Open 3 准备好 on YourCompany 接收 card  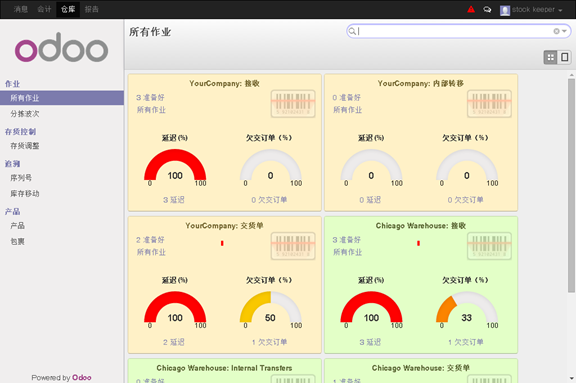tap(150, 98)
